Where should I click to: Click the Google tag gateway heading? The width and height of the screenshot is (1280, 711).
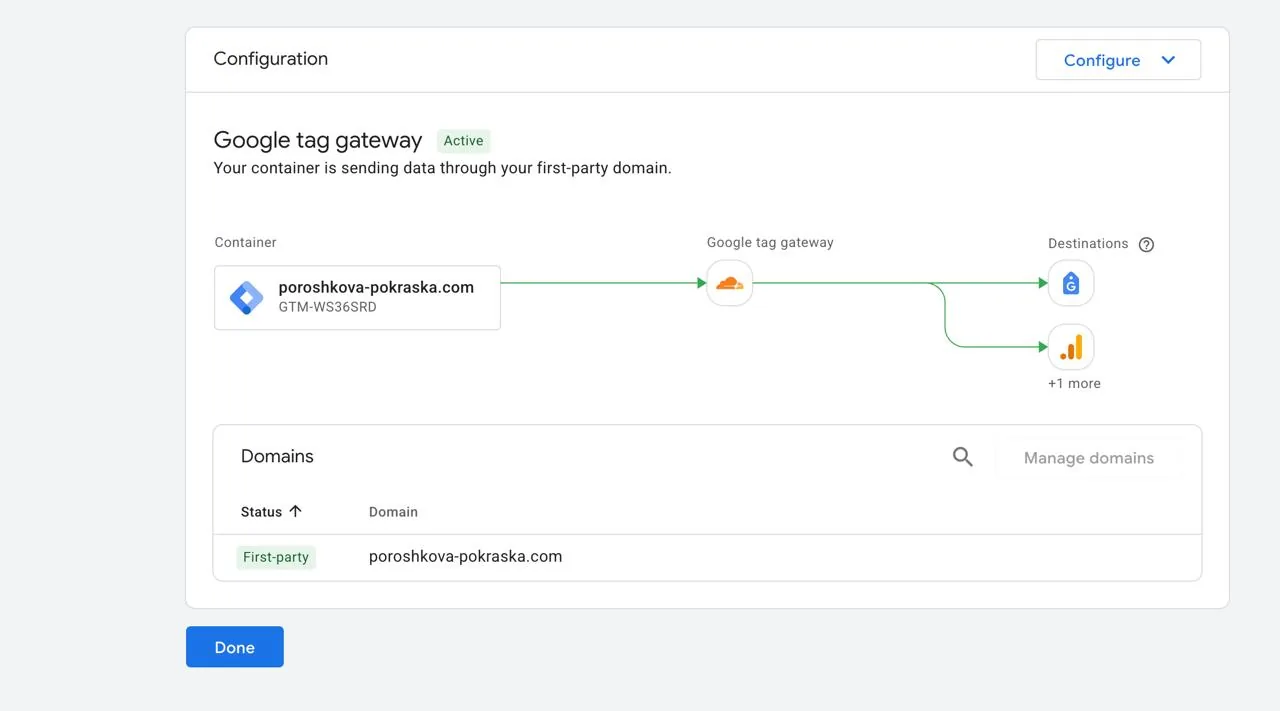(x=318, y=140)
